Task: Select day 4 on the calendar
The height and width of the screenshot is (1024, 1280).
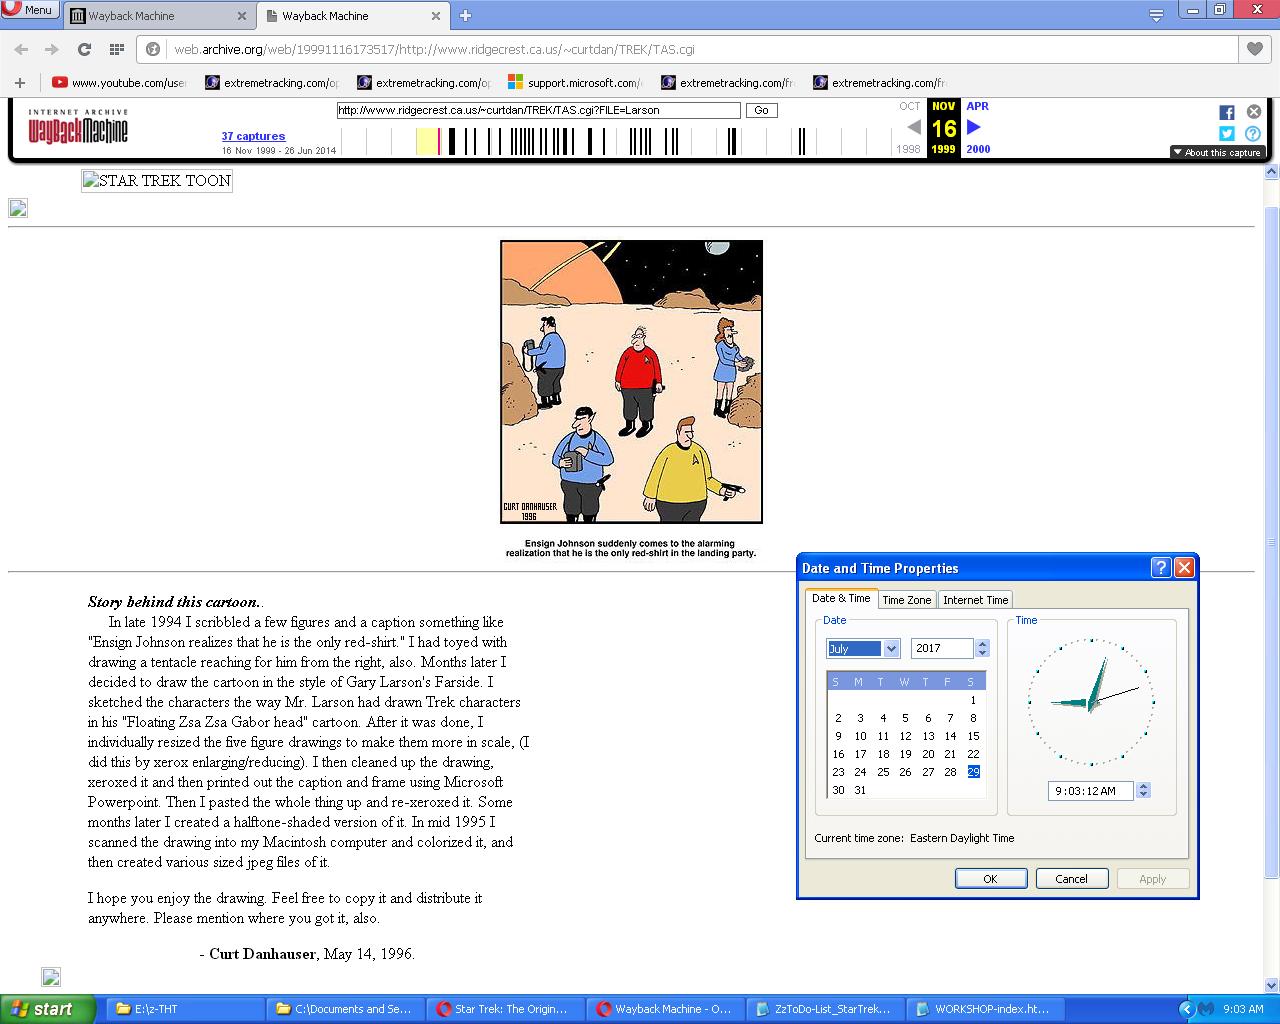Action: click(x=883, y=718)
